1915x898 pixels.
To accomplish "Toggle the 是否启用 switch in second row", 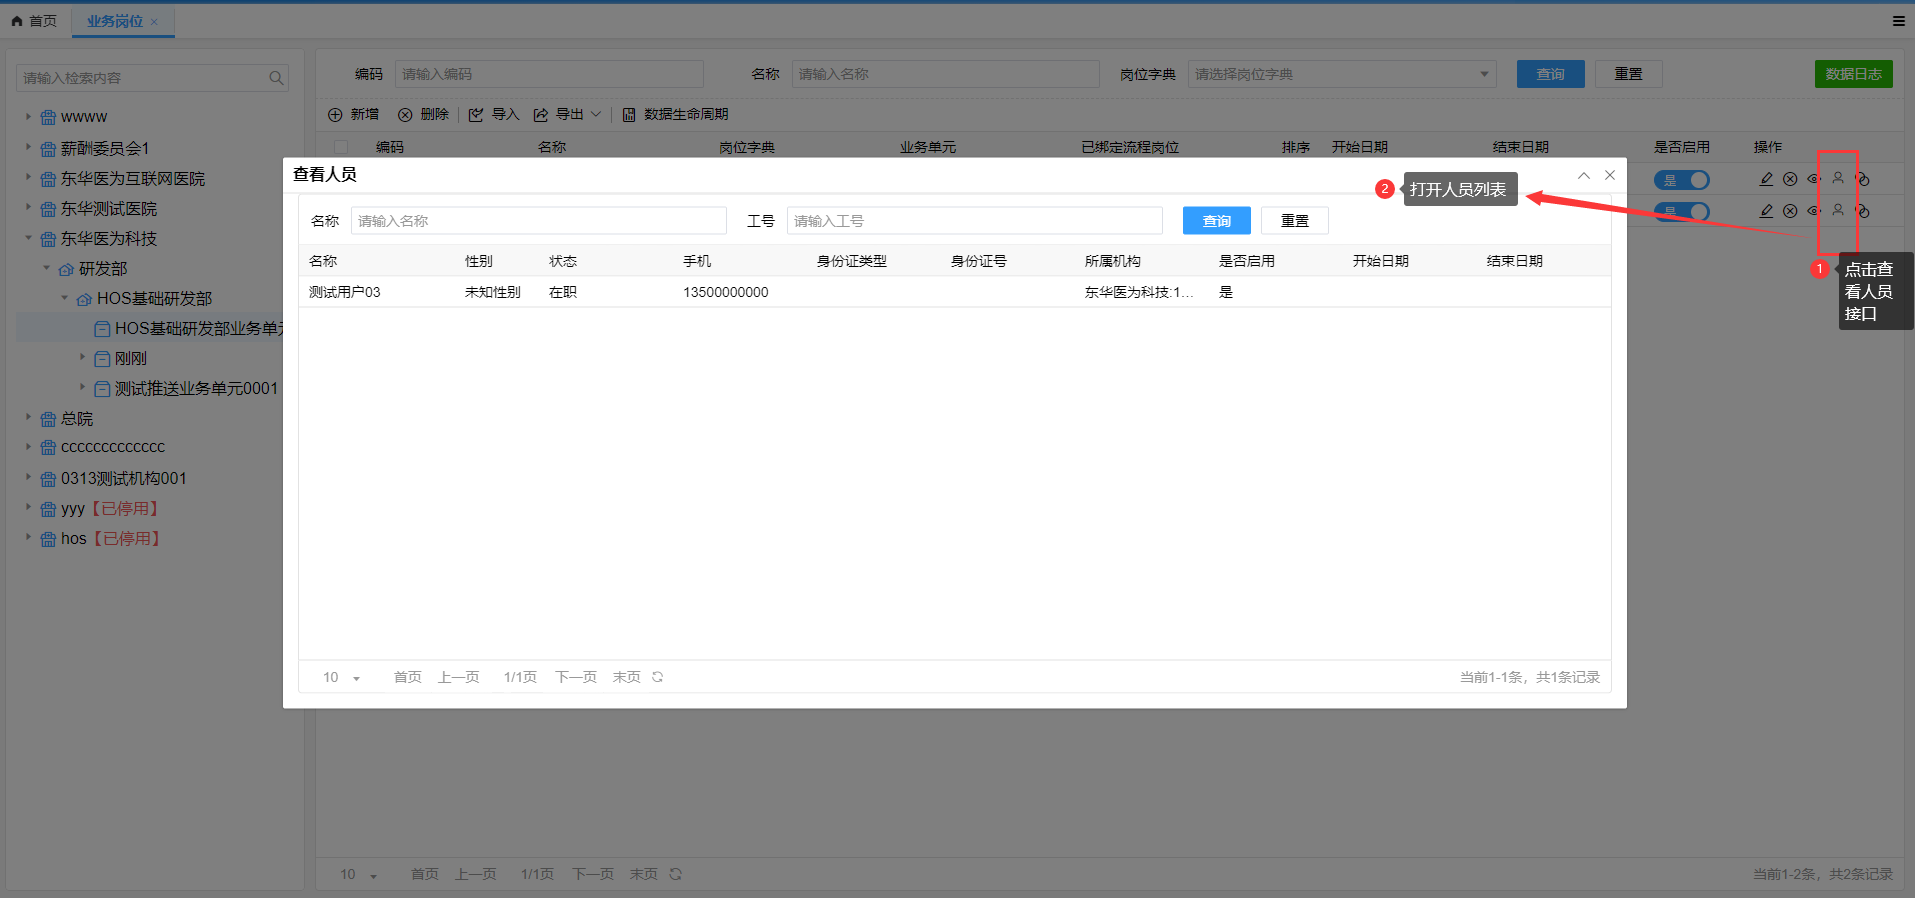I will click(1682, 212).
